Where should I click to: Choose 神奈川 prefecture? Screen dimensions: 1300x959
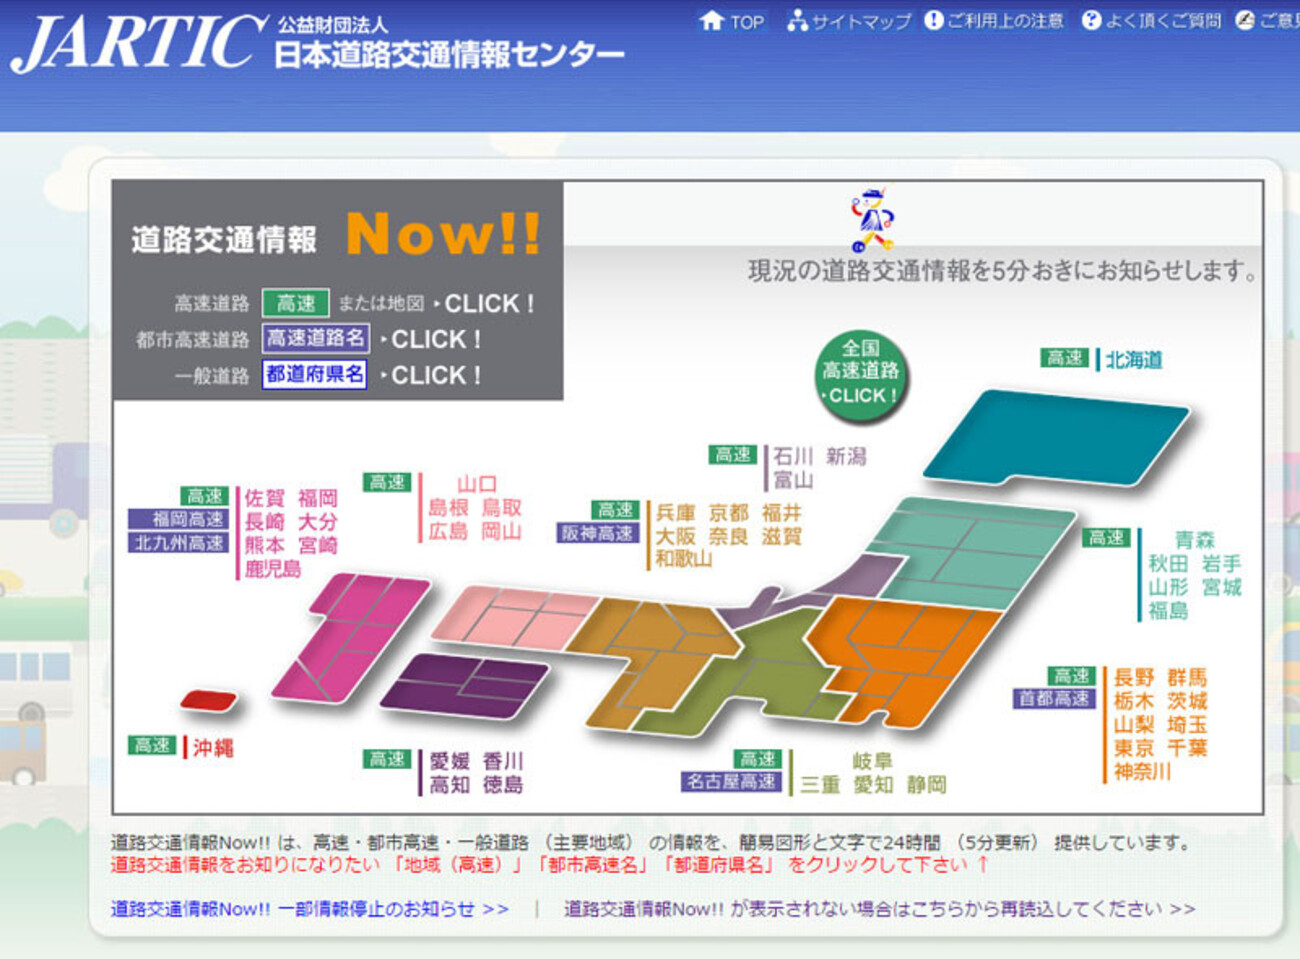click(1143, 771)
